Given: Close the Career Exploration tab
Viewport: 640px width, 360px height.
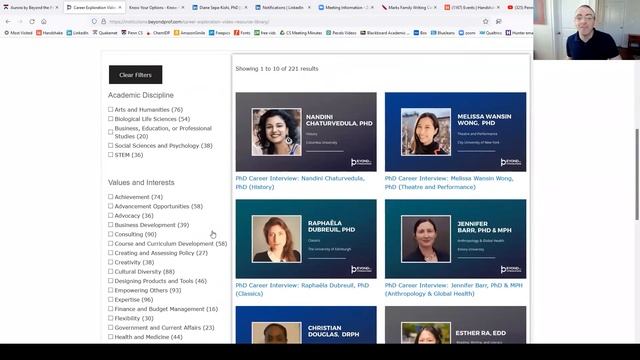Looking at the screenshot, I should tap(120, 7).
